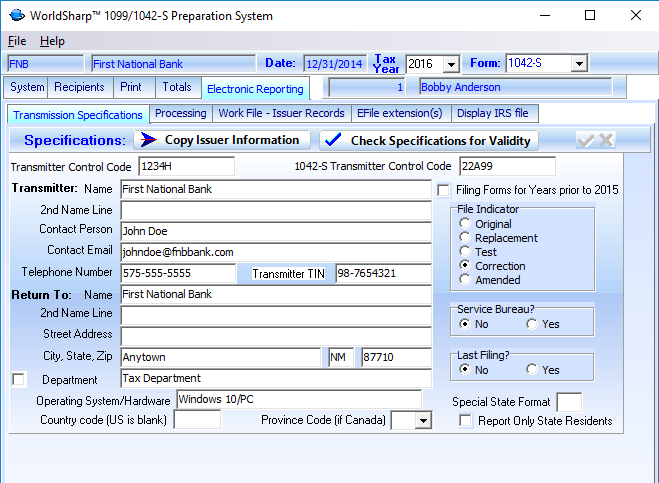Open the Province Code dropdown
Viewport: 659px width, 483px height.
[x=423, y=421]
